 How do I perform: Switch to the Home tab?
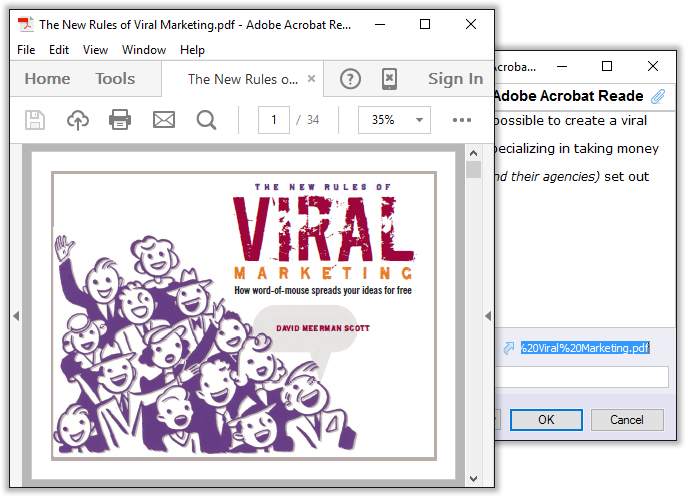click(x=47, y=79)
